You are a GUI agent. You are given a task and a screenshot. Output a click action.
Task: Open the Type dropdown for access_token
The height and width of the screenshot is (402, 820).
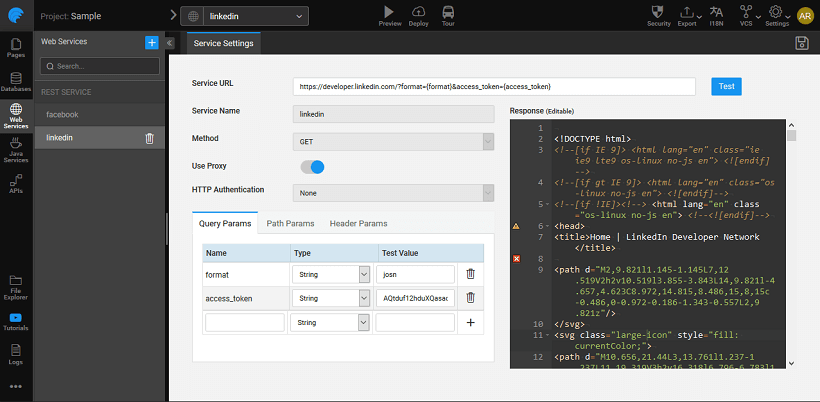click(x=331, y=298)
